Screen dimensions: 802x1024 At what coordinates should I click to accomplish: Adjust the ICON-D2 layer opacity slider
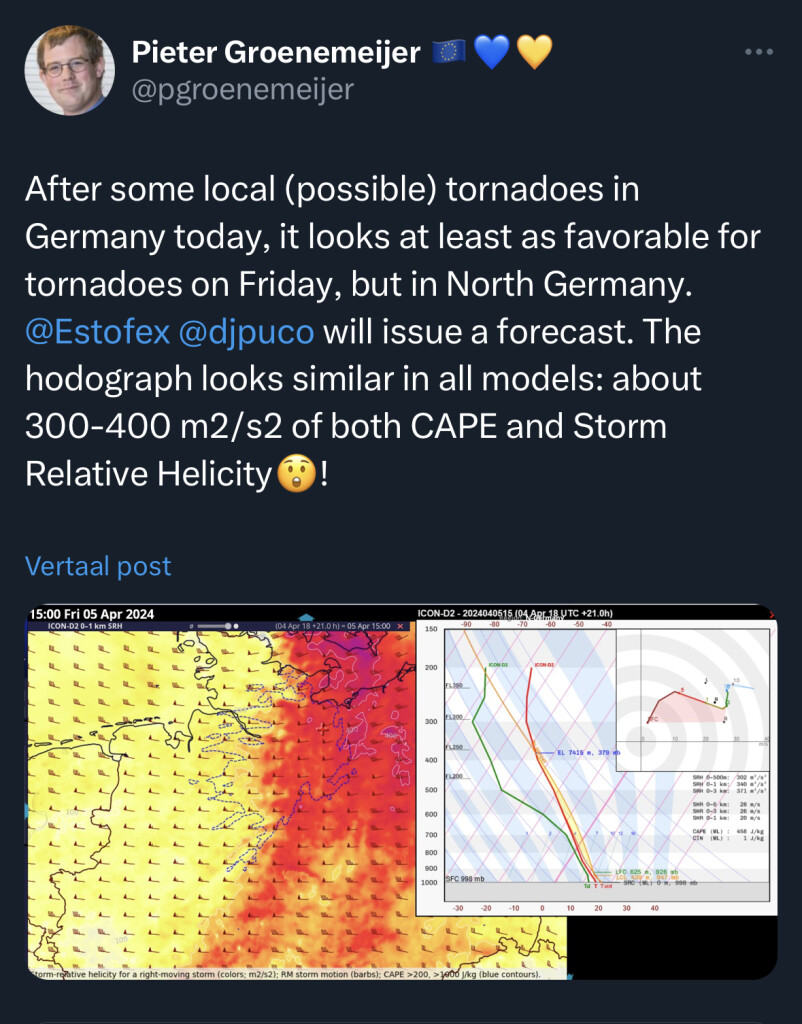pos(217,626)
